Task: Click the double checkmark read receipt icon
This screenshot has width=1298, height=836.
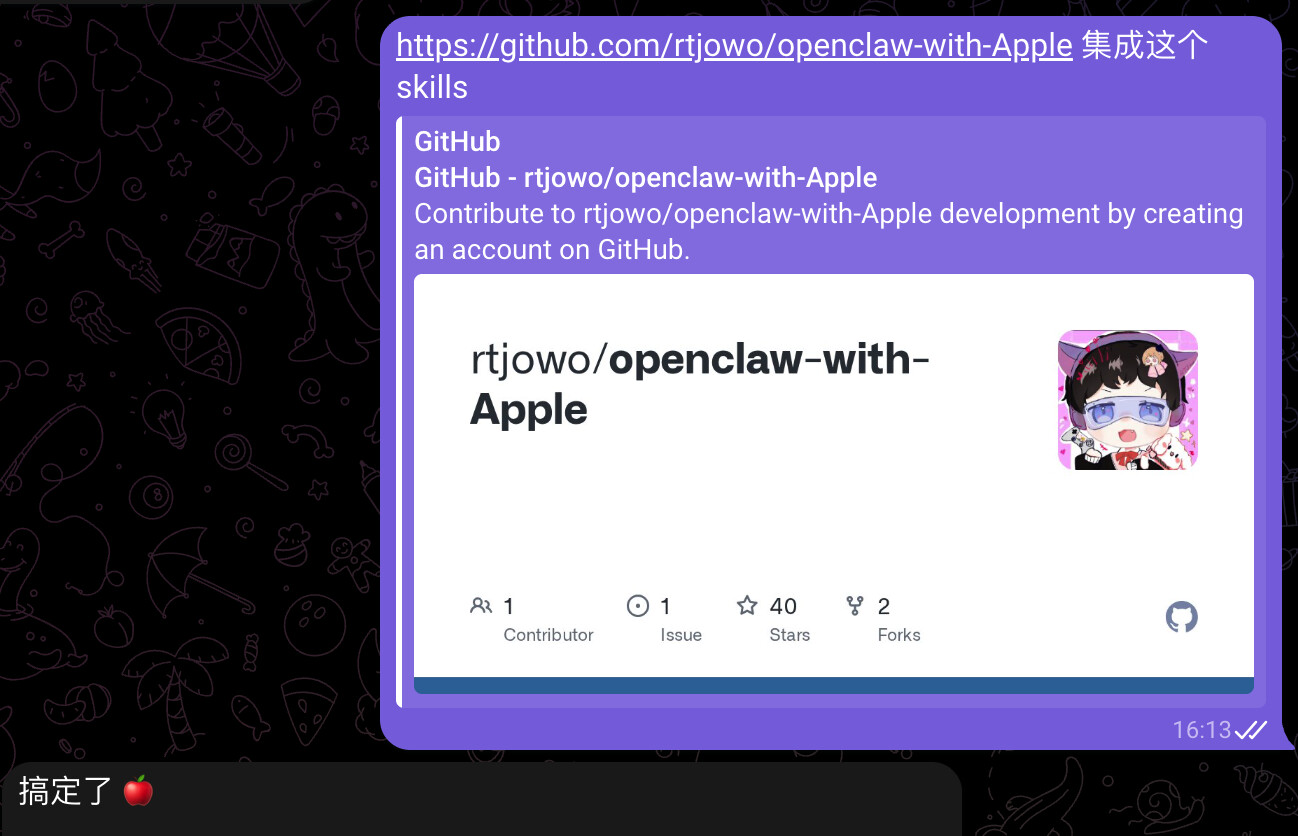Action: pyautogui.click(x=1251, y=730)
